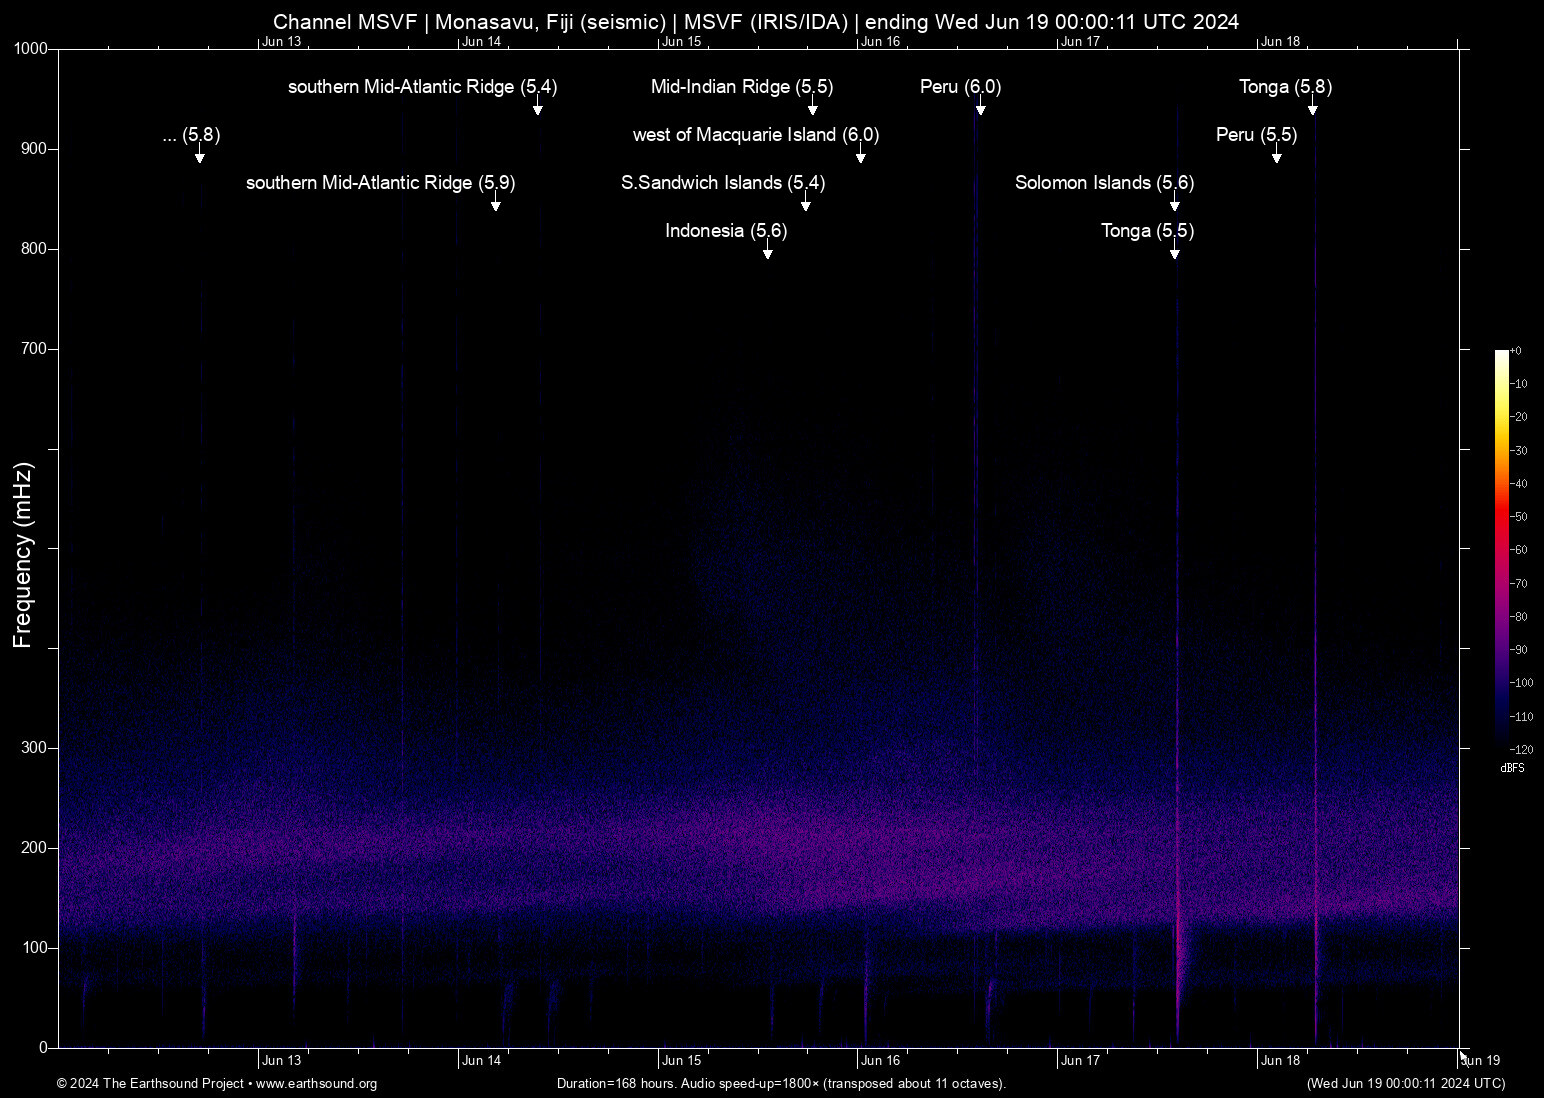
Task: Click the arrow under unnamed (5.8) event
Action: tap(199, 156)
